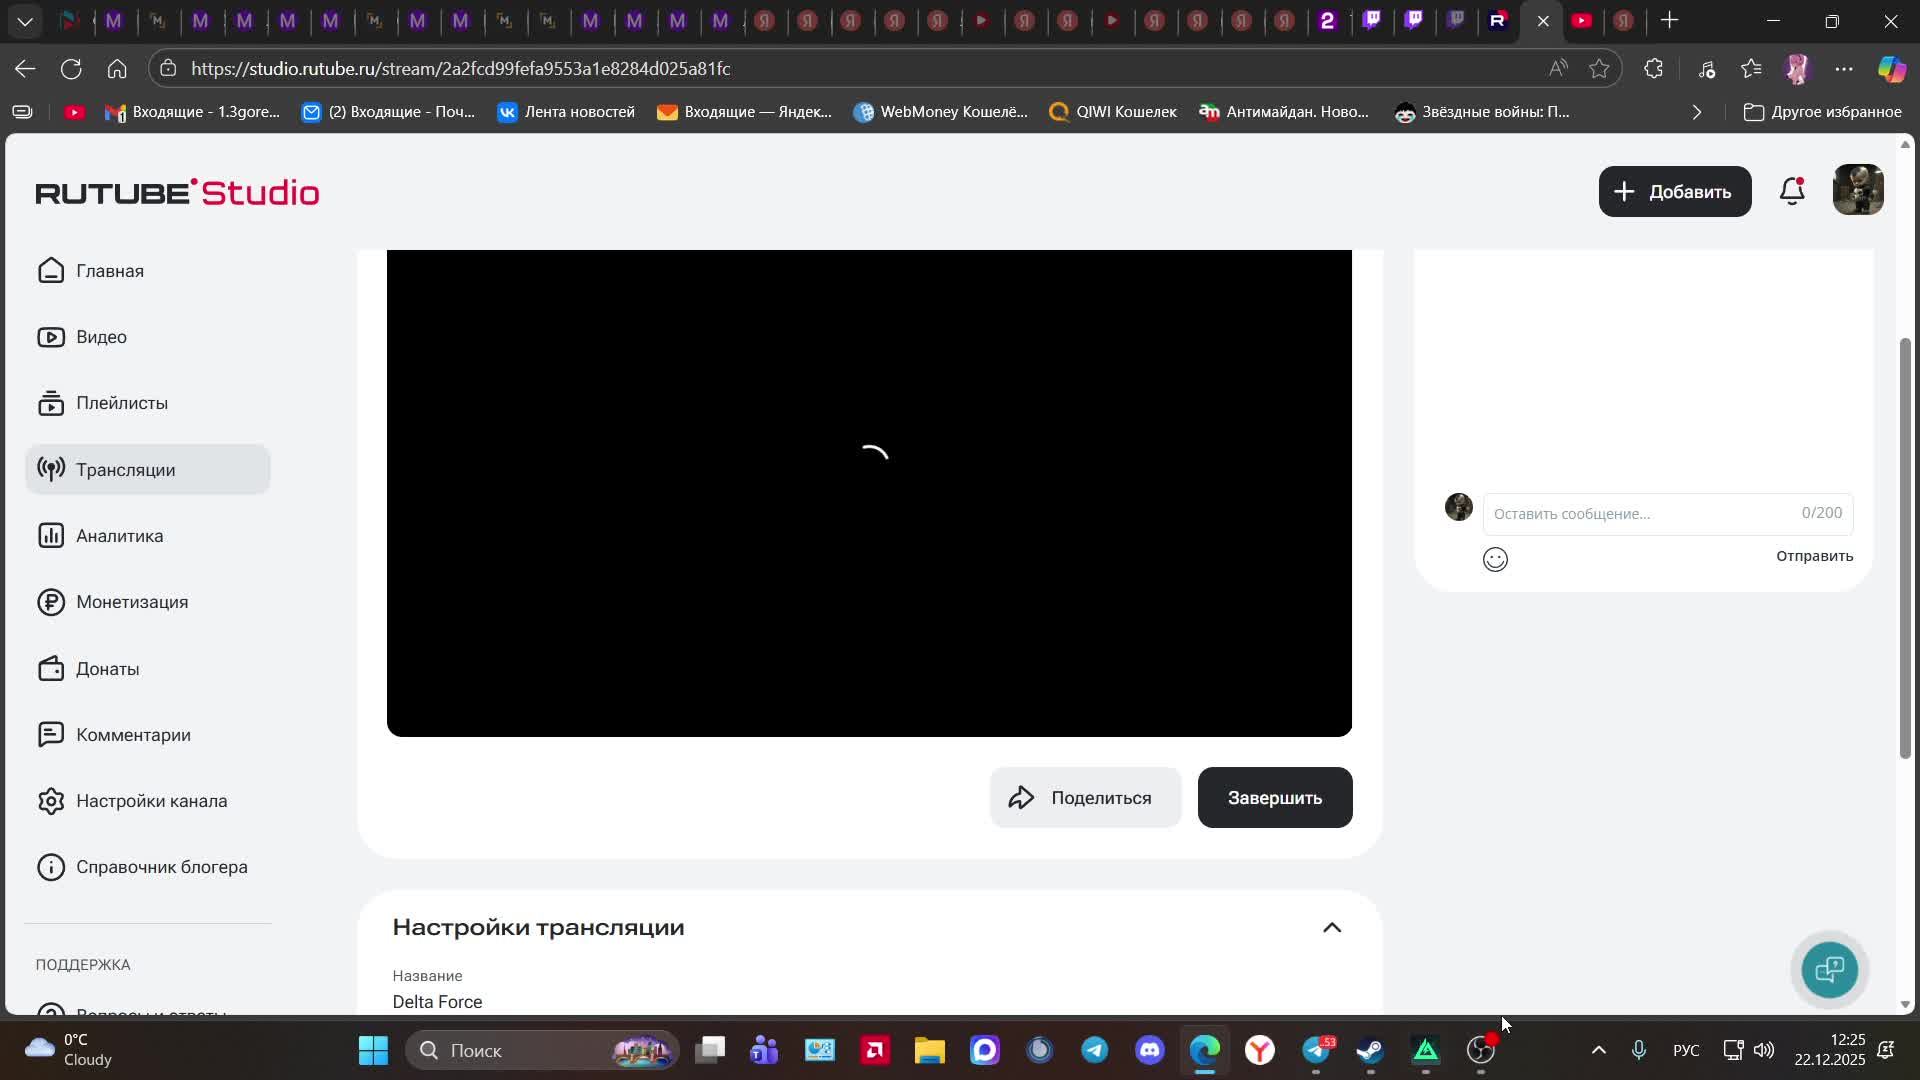Click the Донаты wallet icon
The image size is (1920, 1080).
pos(51,669)
